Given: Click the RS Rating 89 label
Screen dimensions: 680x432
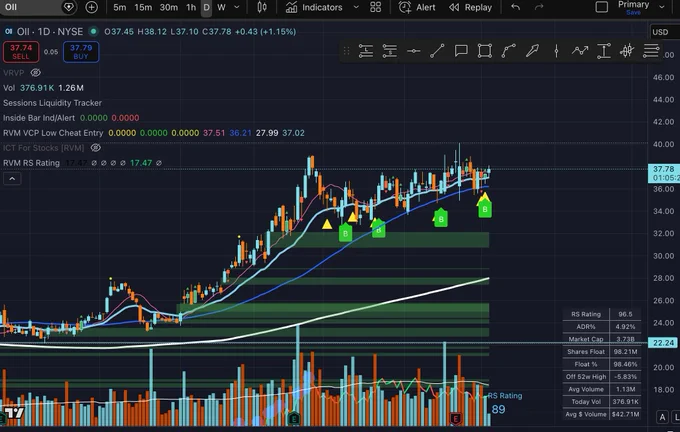Looking at the screenshot, I should [x=504, y=403].
